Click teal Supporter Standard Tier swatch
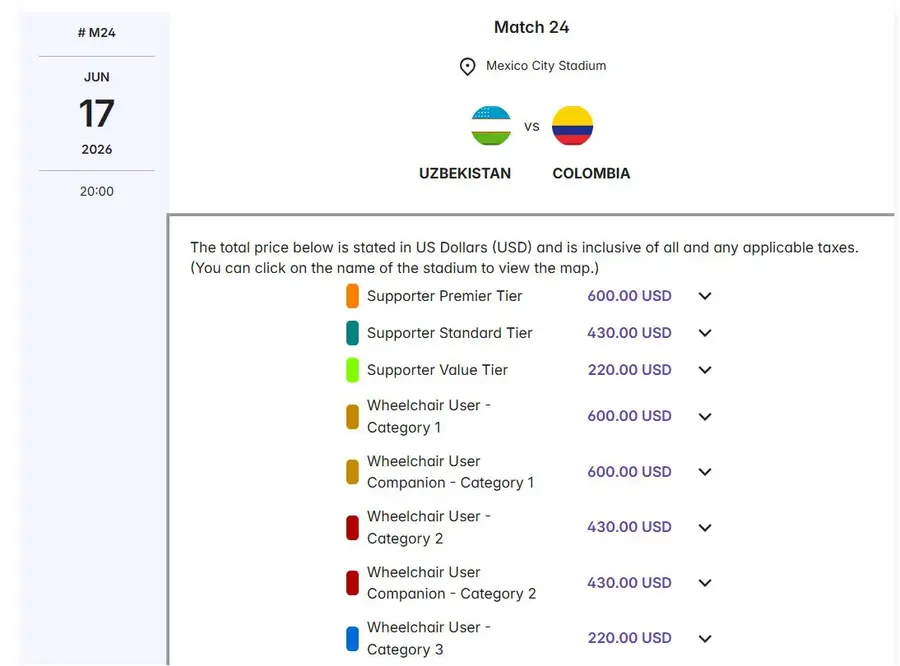 pos(352,333)
